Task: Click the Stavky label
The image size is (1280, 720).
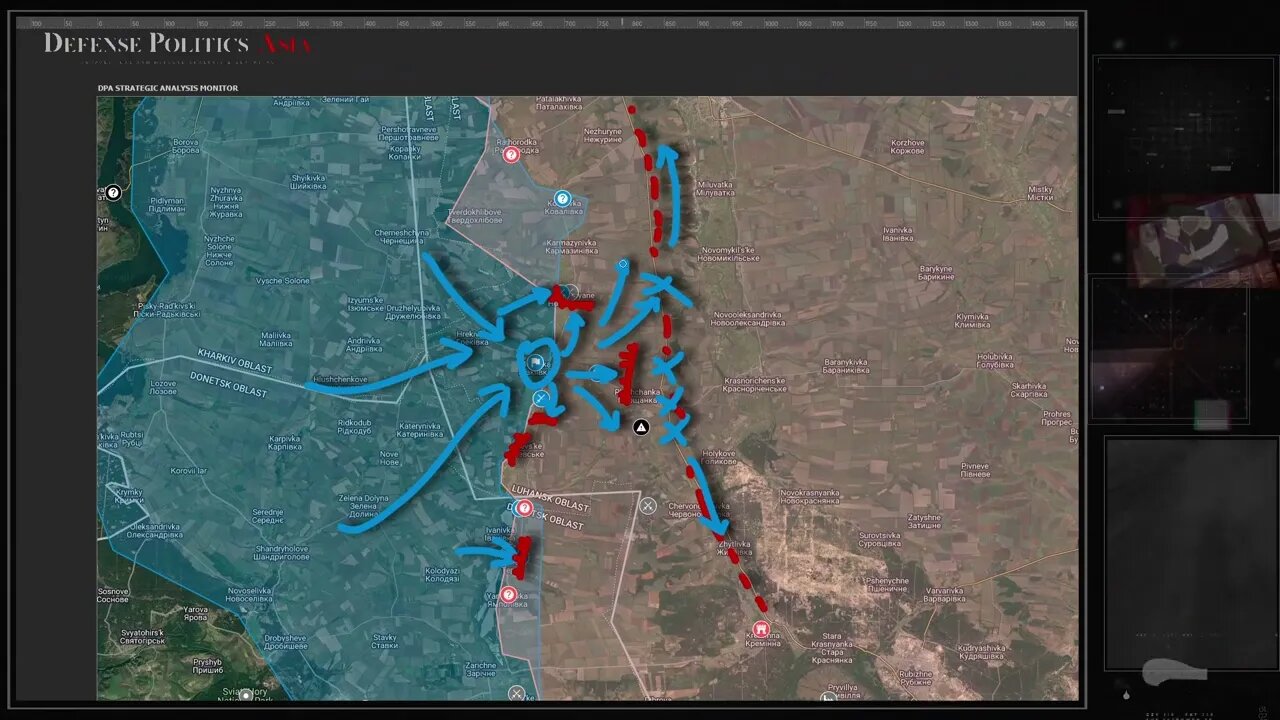Action: pos(385,640)
